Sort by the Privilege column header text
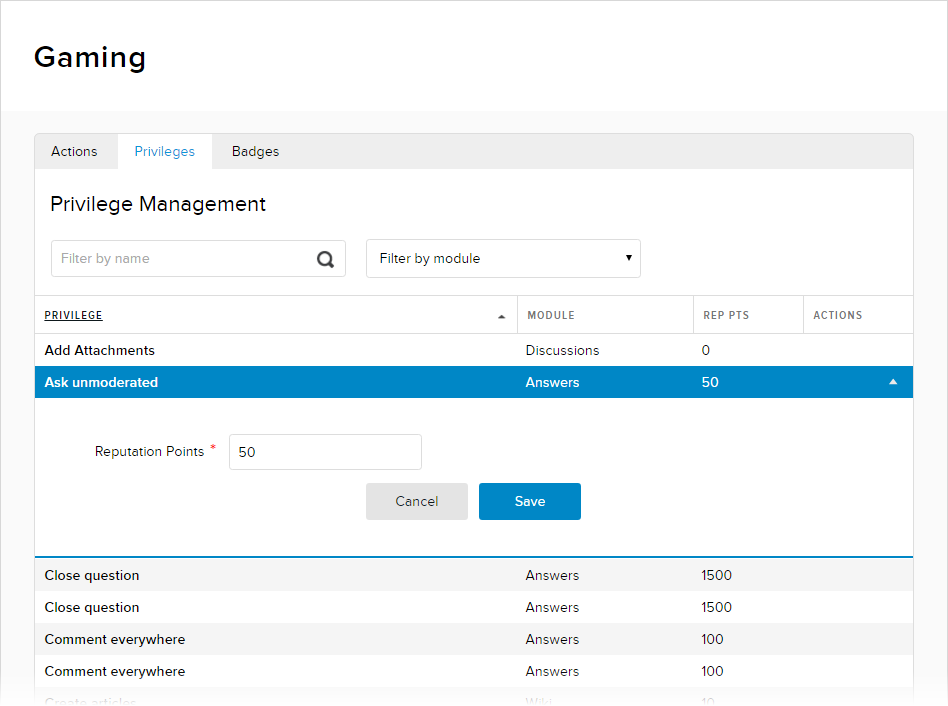948x706 pixels. coord(73,315)
